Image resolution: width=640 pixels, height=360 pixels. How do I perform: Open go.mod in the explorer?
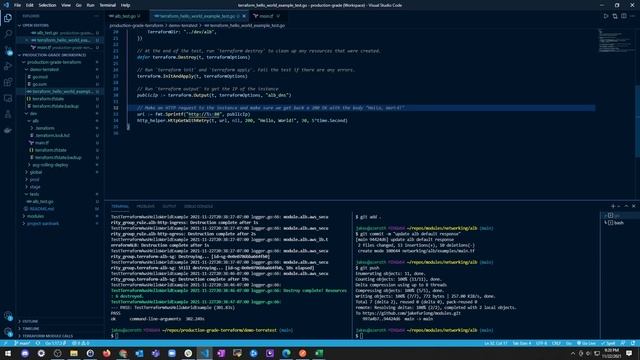(40, 77)
